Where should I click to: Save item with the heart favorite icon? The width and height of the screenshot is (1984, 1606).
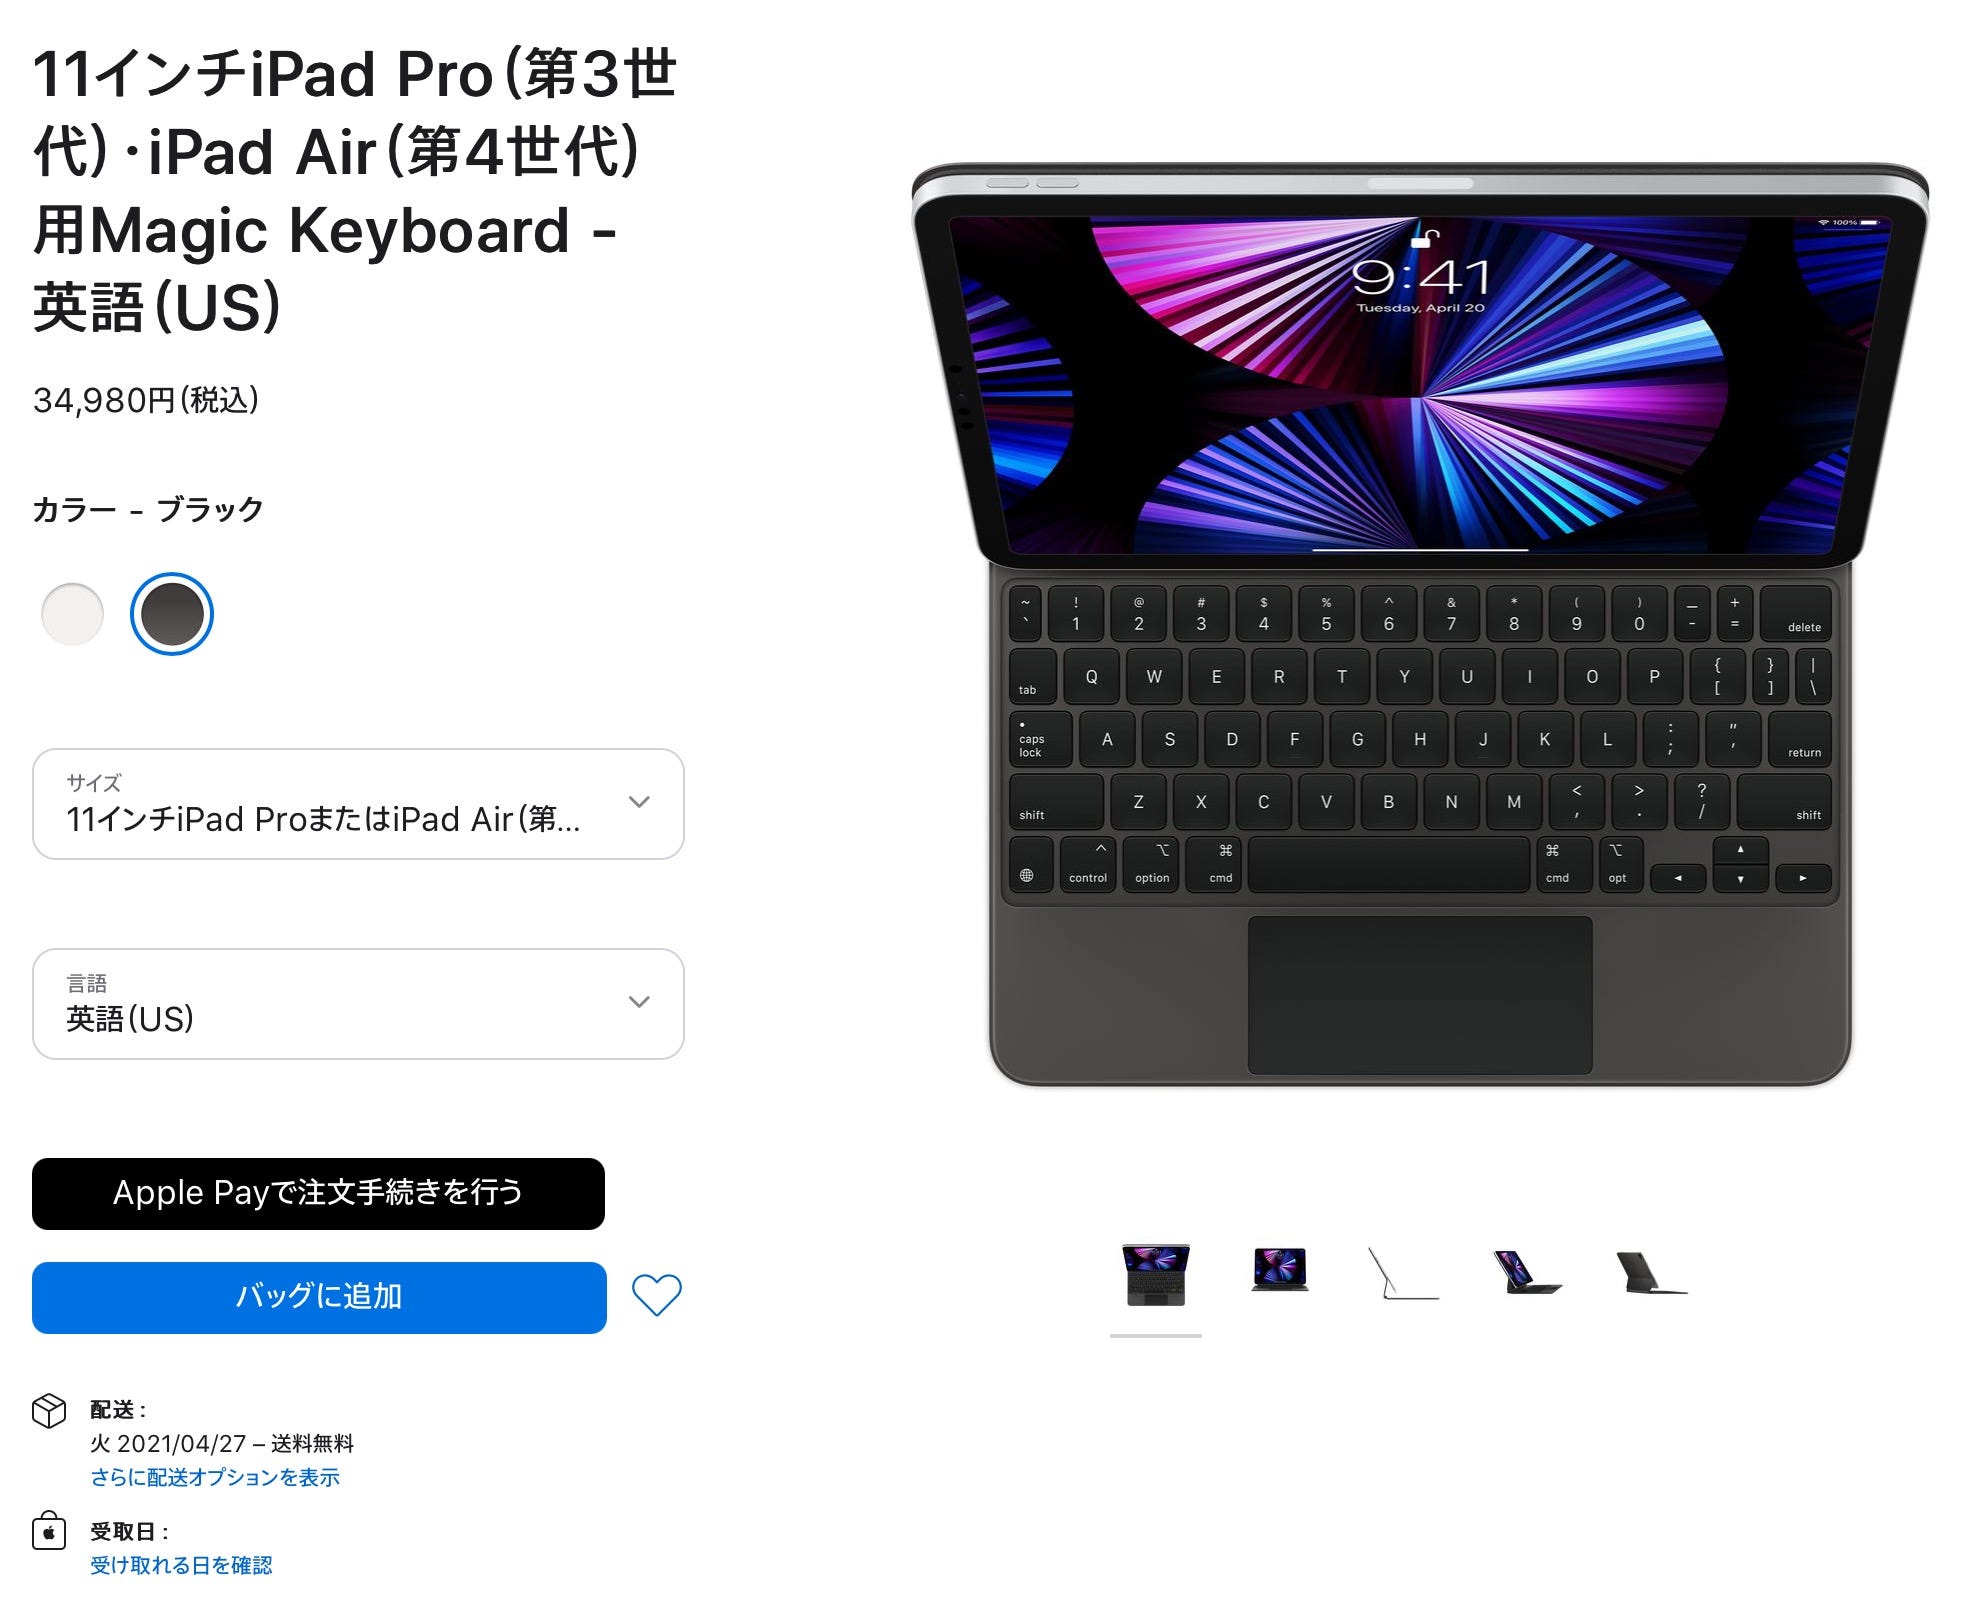[x=656, y=1295]
